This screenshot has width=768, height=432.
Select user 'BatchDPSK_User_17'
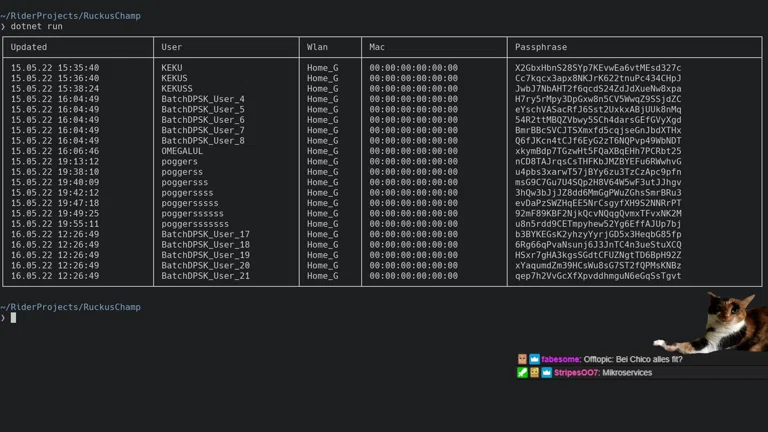tap(206, 235)
